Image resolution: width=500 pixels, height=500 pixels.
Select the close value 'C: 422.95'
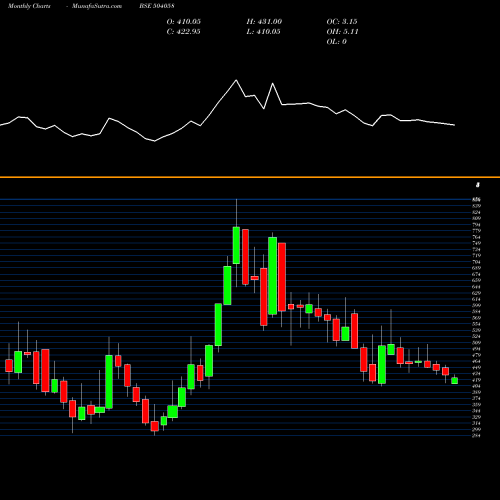pyautogui.click(x=184, y=32)
